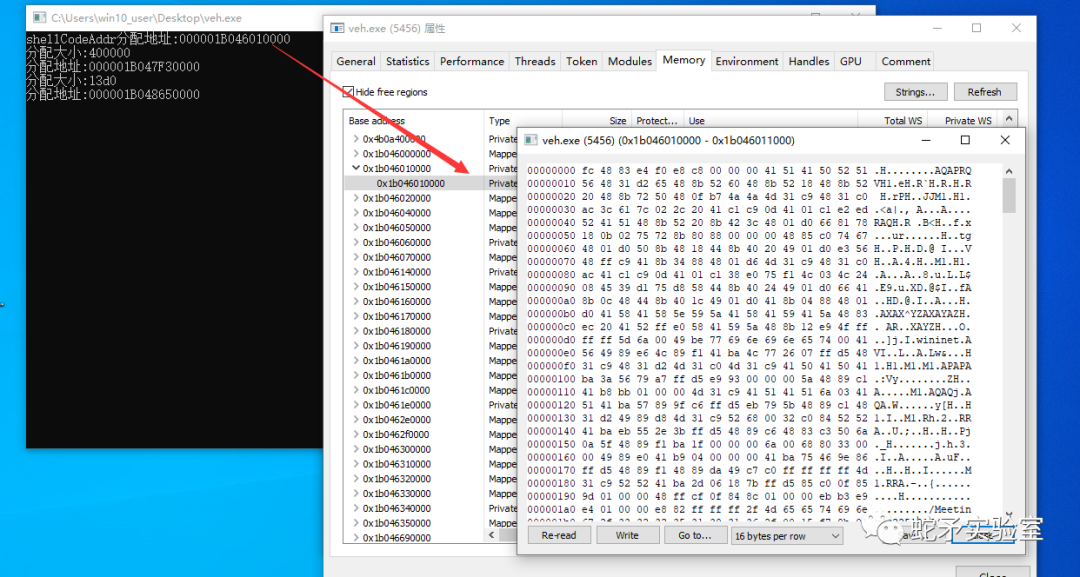
Task: Click the Strings... button
Action: (915, 91)
